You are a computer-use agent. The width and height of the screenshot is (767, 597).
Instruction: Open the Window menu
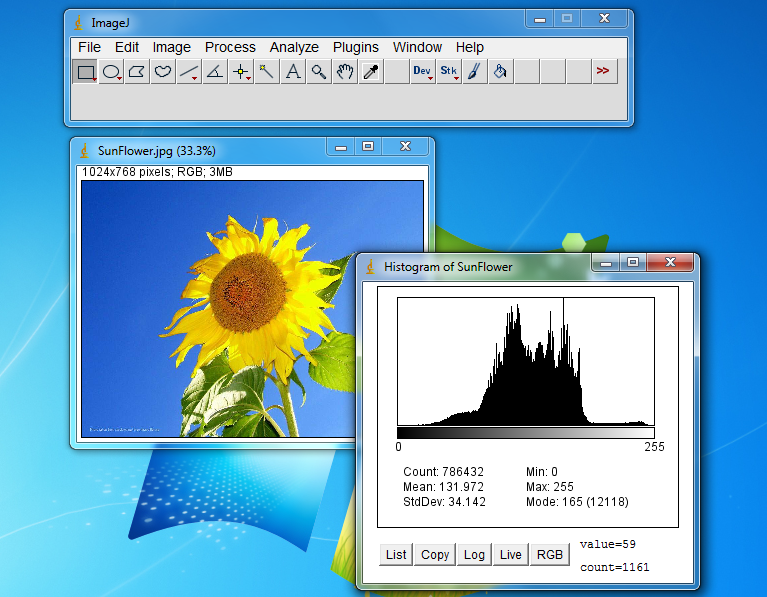pos(417,47)
